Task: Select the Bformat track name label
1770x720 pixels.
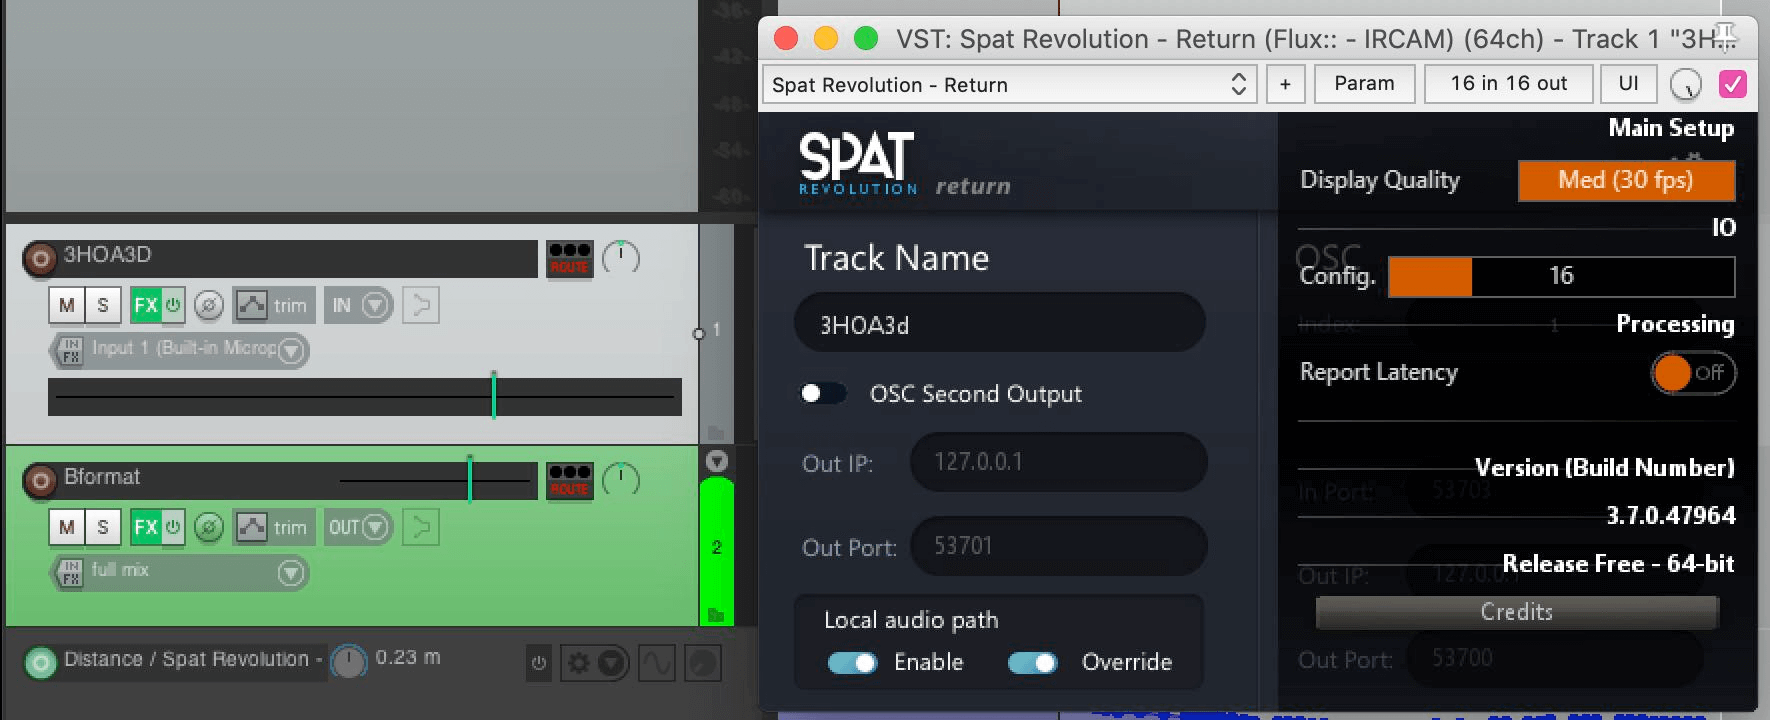Action: click(x=102, y=477)
